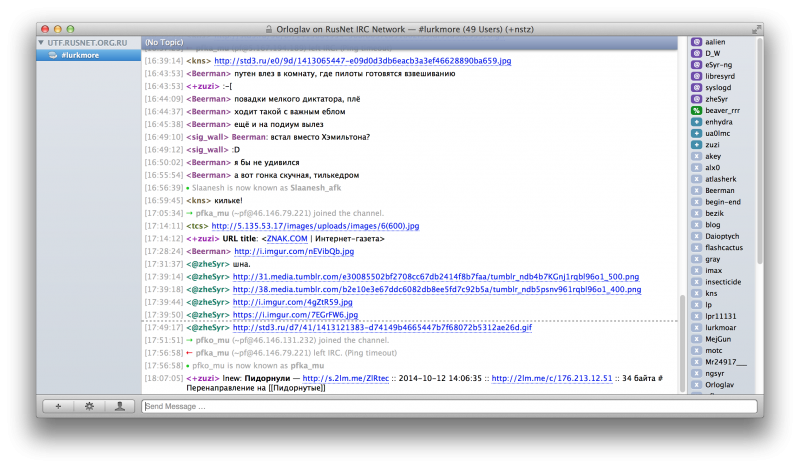Click the pfko_mu joined the channel message
This screenshot has width=800, height=468.
292,340
